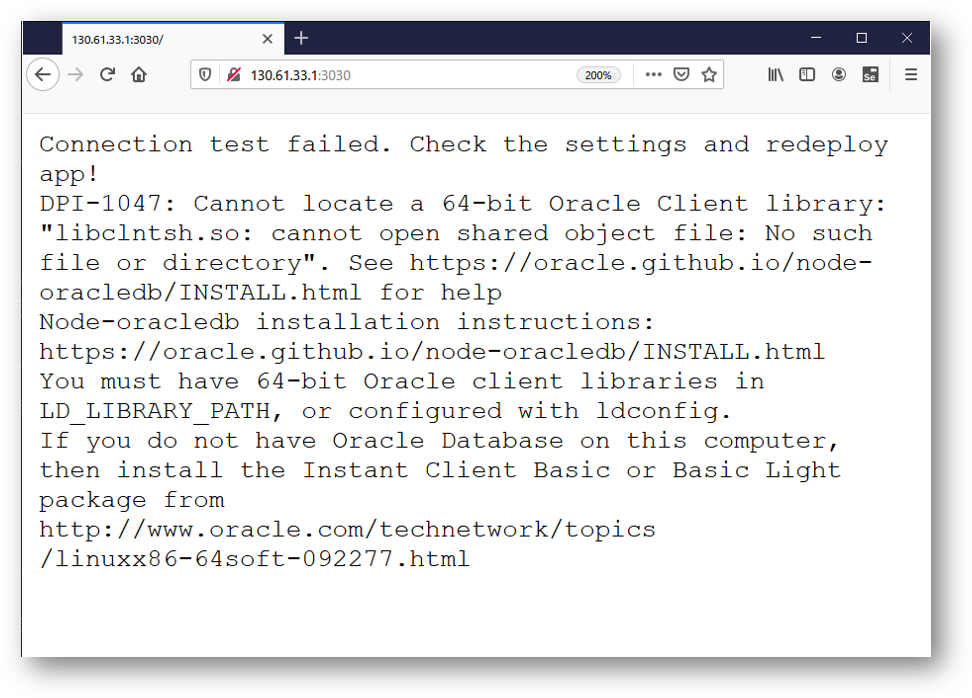Reload the current page

pos(107,75)
